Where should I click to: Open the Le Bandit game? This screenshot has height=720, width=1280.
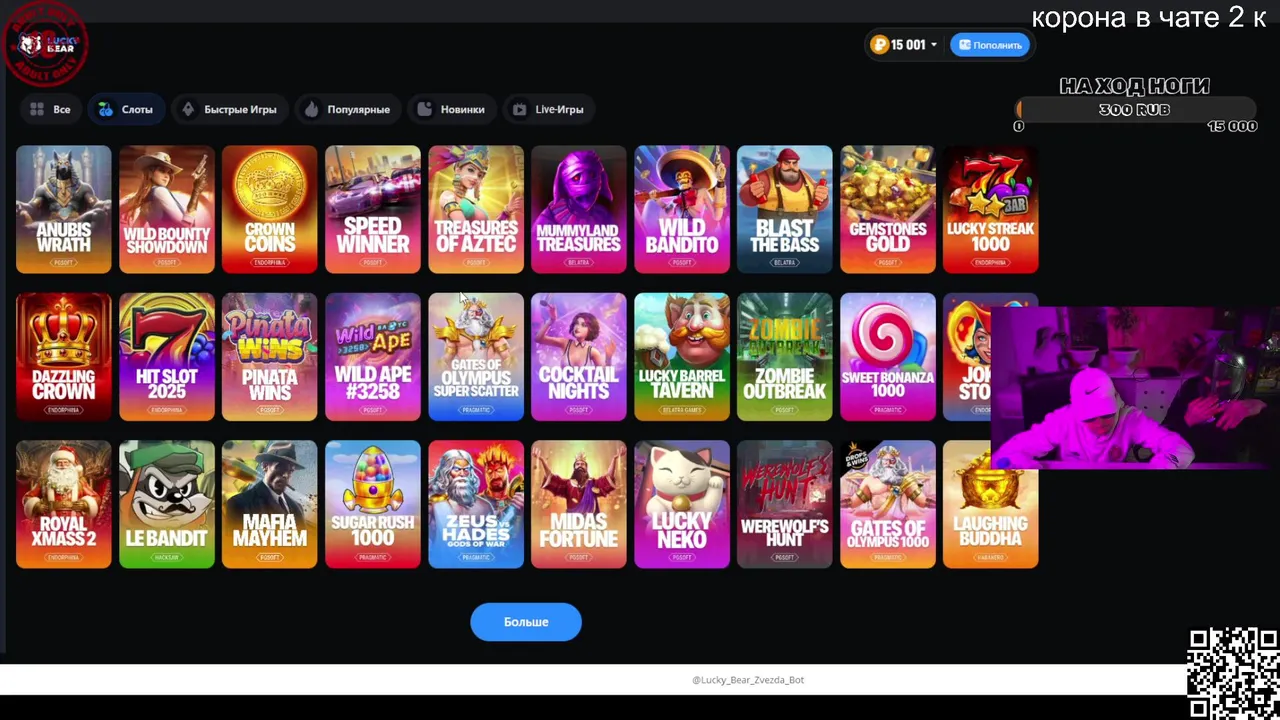click(167, 504)
